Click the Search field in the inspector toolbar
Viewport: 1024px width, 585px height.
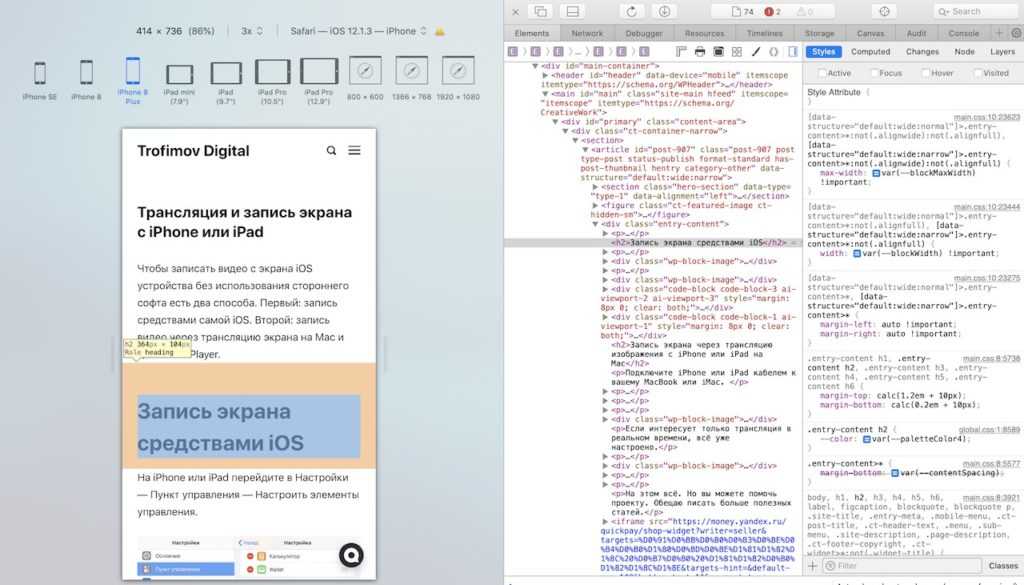tap(975, 11)
